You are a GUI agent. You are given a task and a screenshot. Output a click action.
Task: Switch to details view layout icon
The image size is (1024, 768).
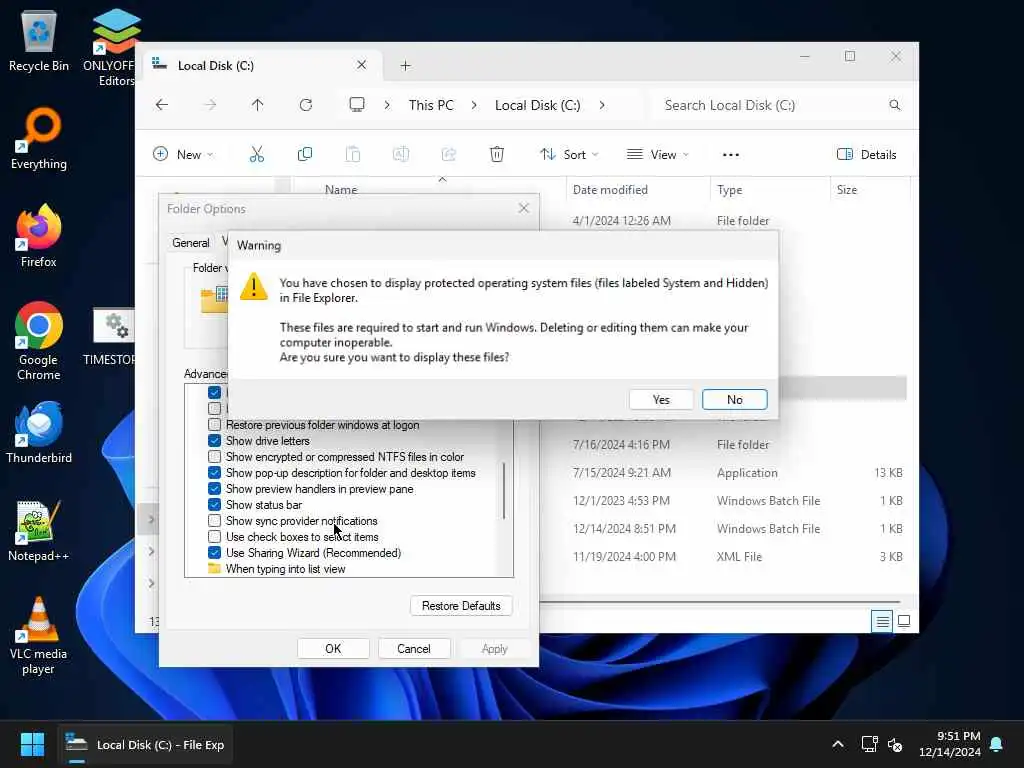(x=882, y=621)
